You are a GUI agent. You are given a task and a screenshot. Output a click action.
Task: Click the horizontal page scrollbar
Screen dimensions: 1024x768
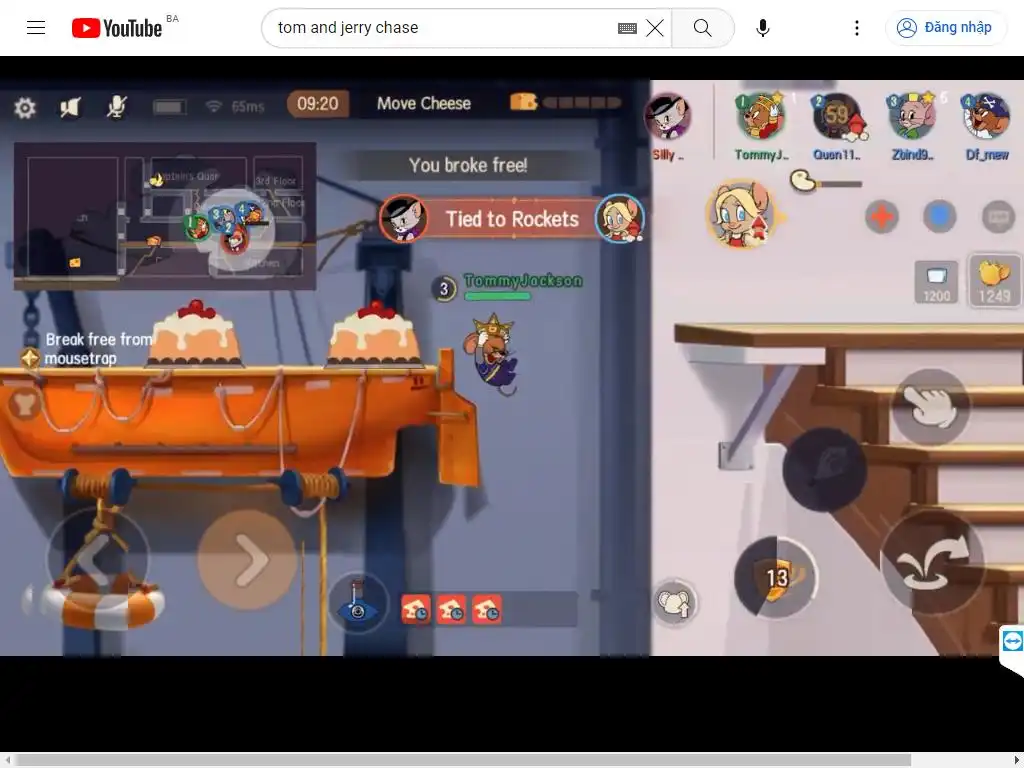tap(462, 760)
